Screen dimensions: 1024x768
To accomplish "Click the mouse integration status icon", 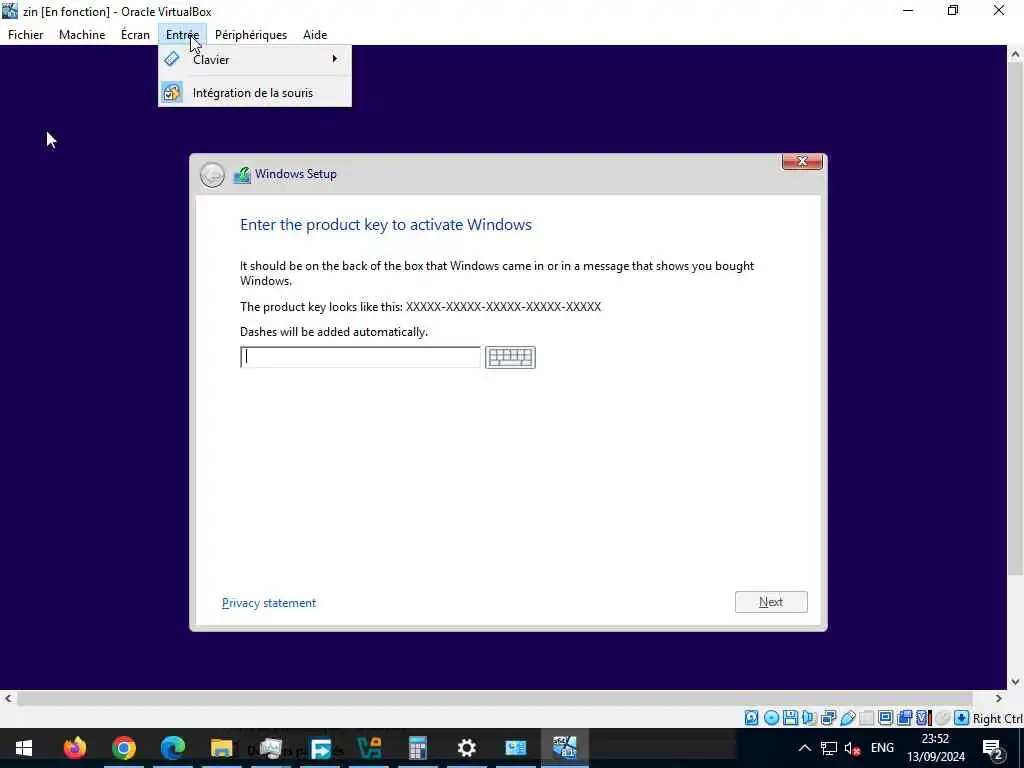I will [942, 718].
